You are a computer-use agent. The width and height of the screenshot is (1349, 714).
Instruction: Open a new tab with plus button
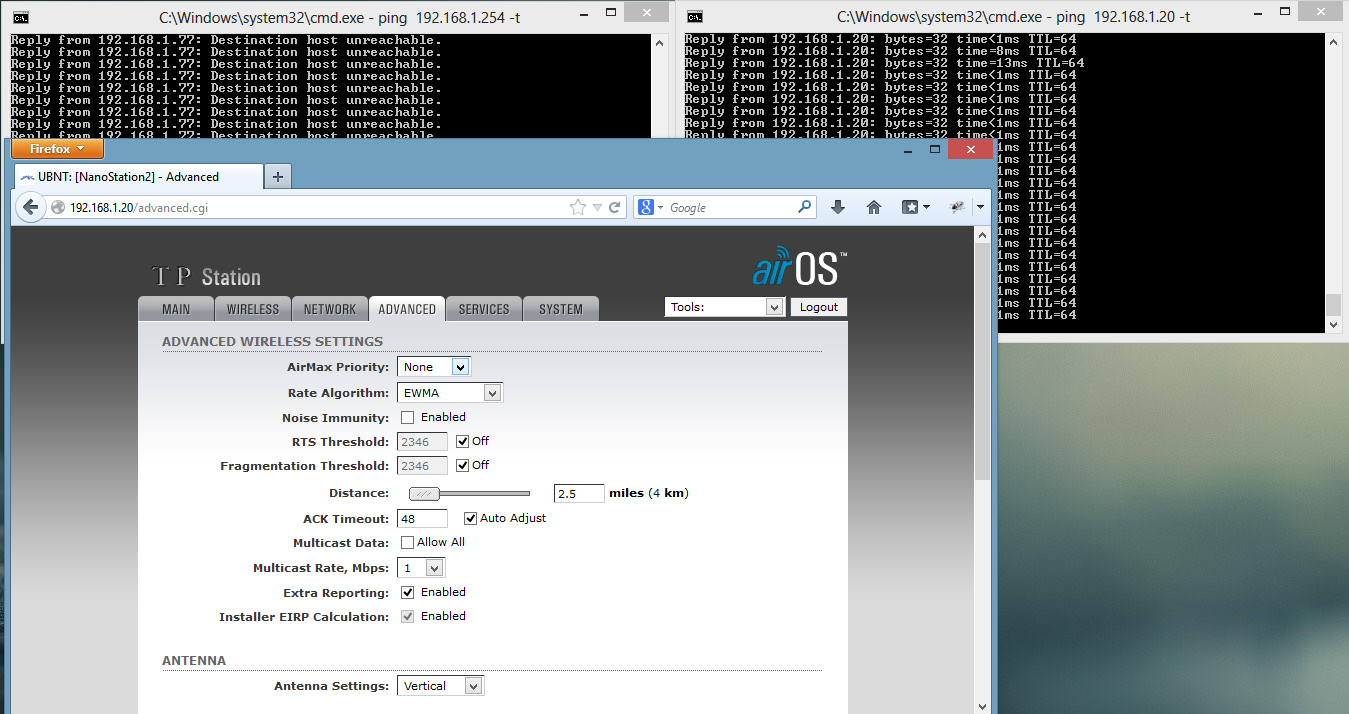coord(278,176)
